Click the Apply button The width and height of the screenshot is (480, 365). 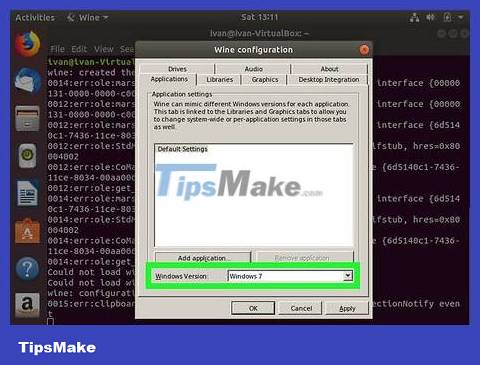347,308
